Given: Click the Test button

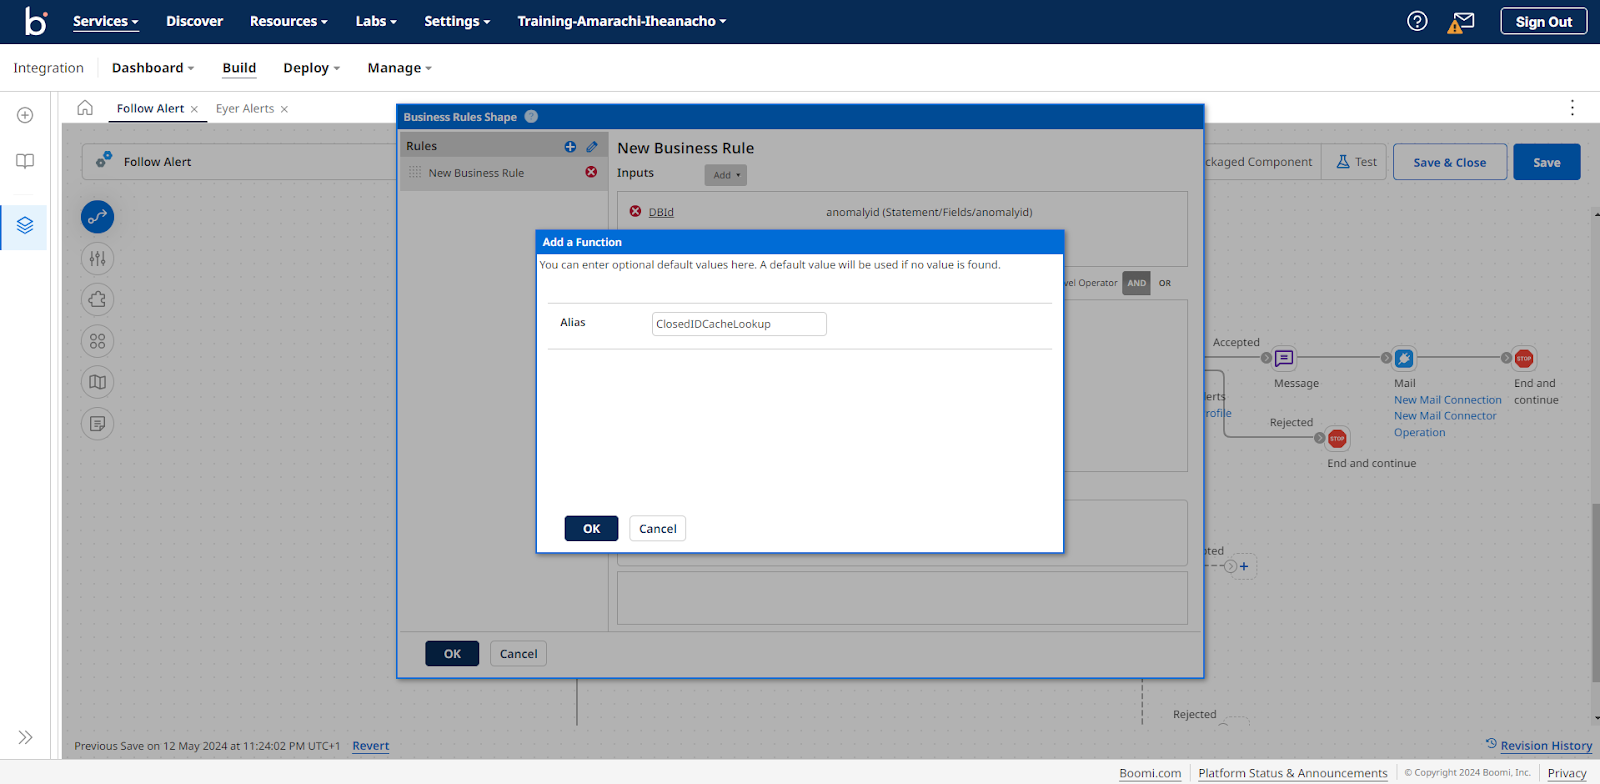Looking at the screenshot, I should point(1356,162).
